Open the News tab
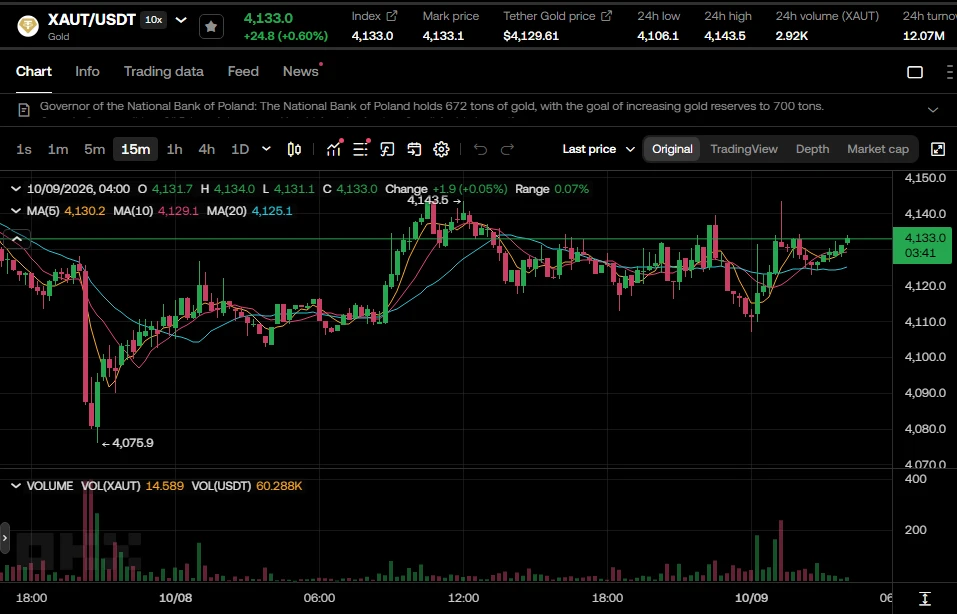 [x=300, y=71]
